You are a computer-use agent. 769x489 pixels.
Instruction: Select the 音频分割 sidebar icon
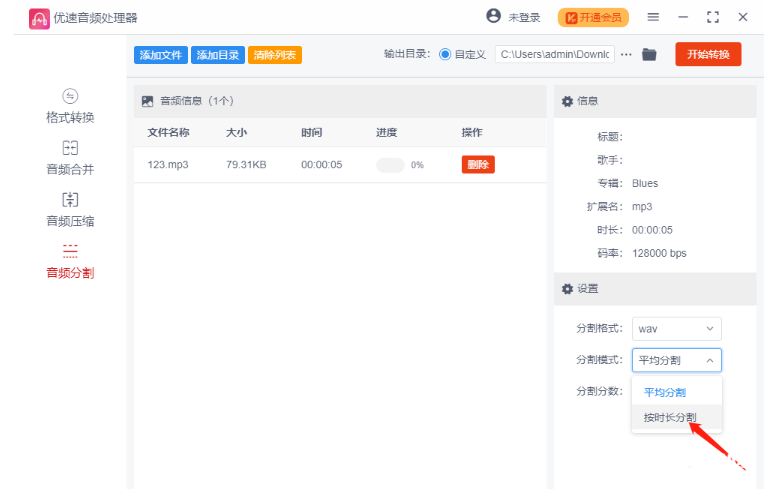pyautogui.click(x=70, y=251)
